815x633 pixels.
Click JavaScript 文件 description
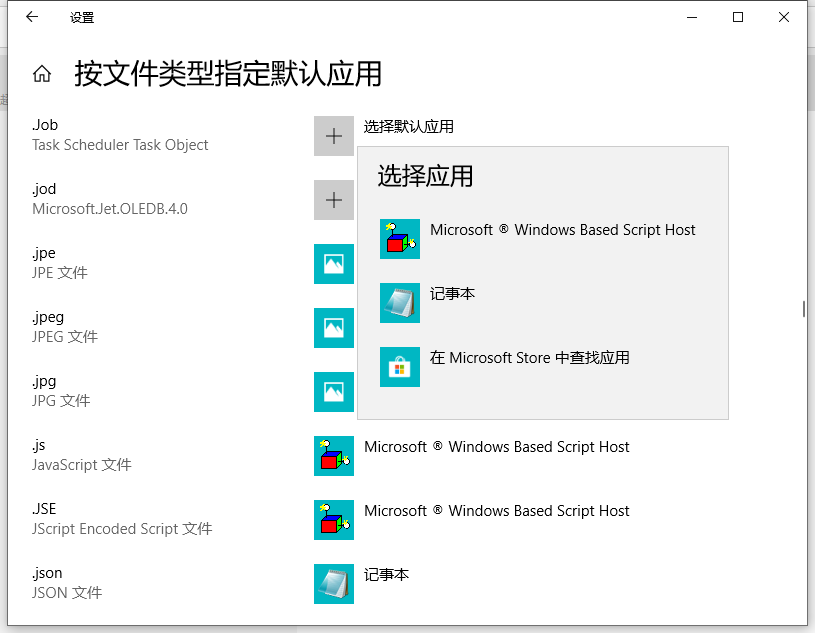[82, 465]
